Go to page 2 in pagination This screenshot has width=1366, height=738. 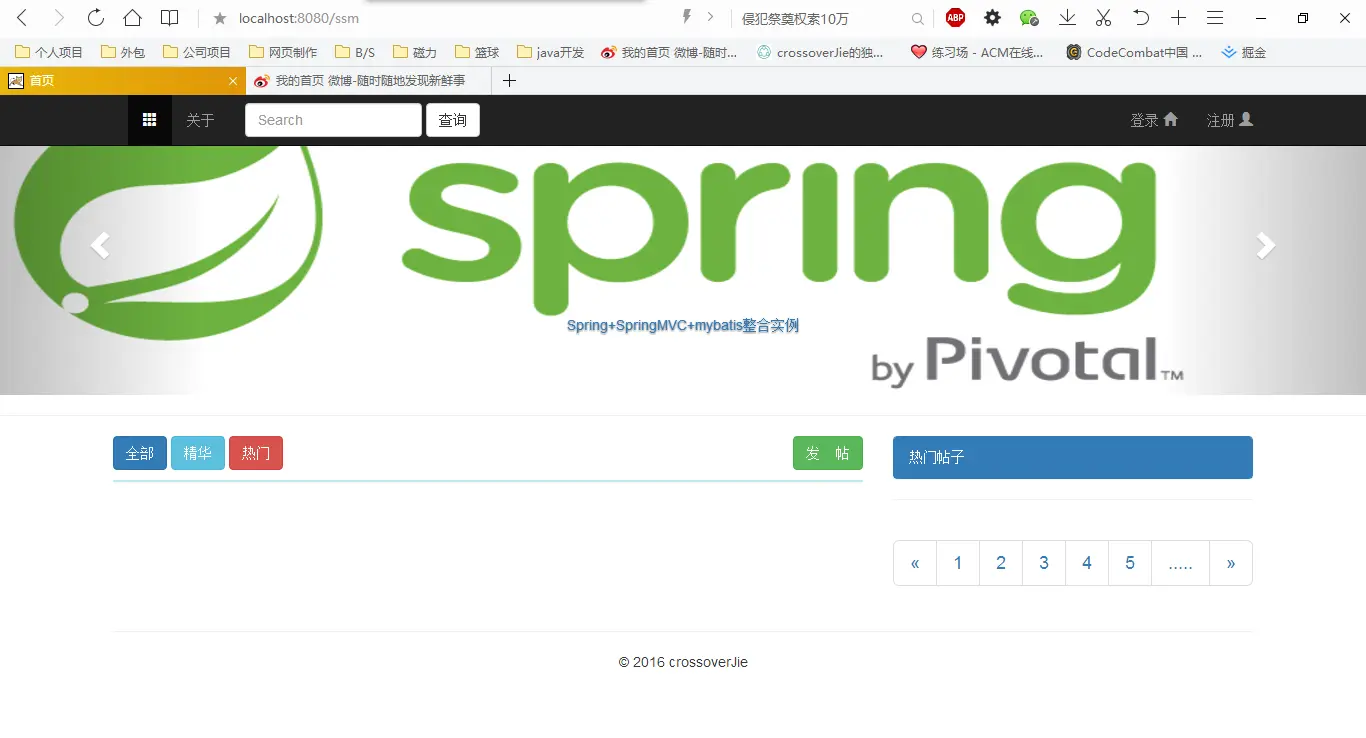(x=1001, y=563)
